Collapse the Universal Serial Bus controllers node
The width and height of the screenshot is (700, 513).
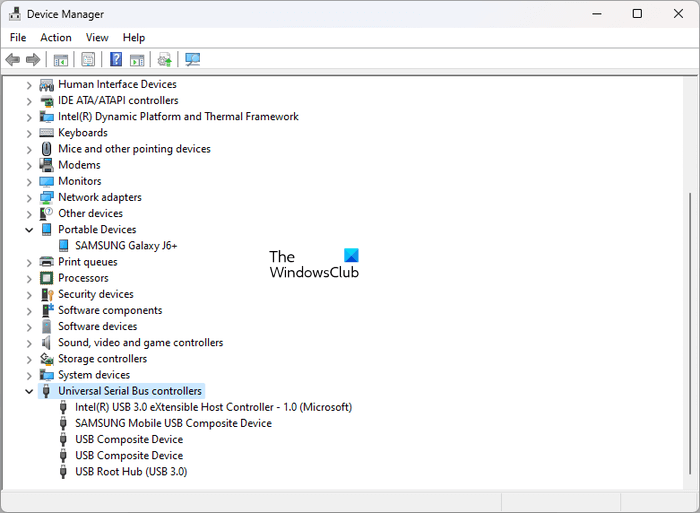pyautogui.click(x=29, y=392)
